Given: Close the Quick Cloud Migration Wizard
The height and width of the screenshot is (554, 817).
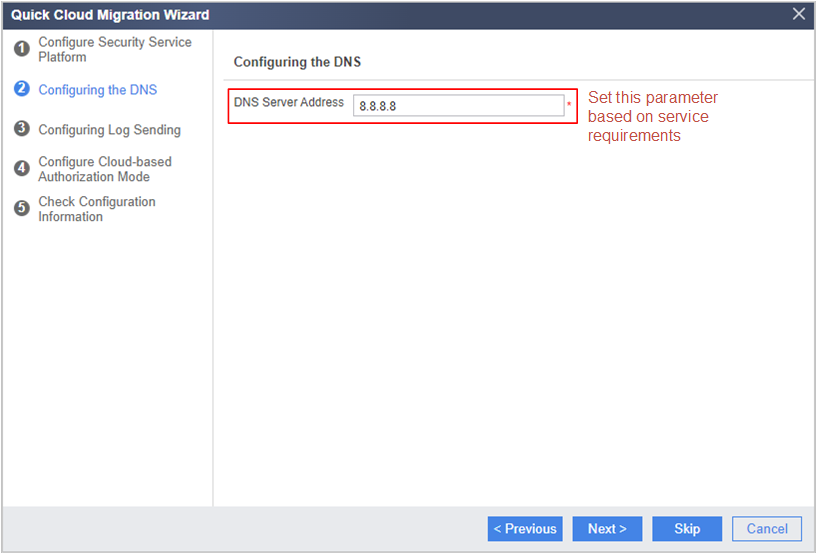Looking at the screenshot, I should click(x=799, y=14).
